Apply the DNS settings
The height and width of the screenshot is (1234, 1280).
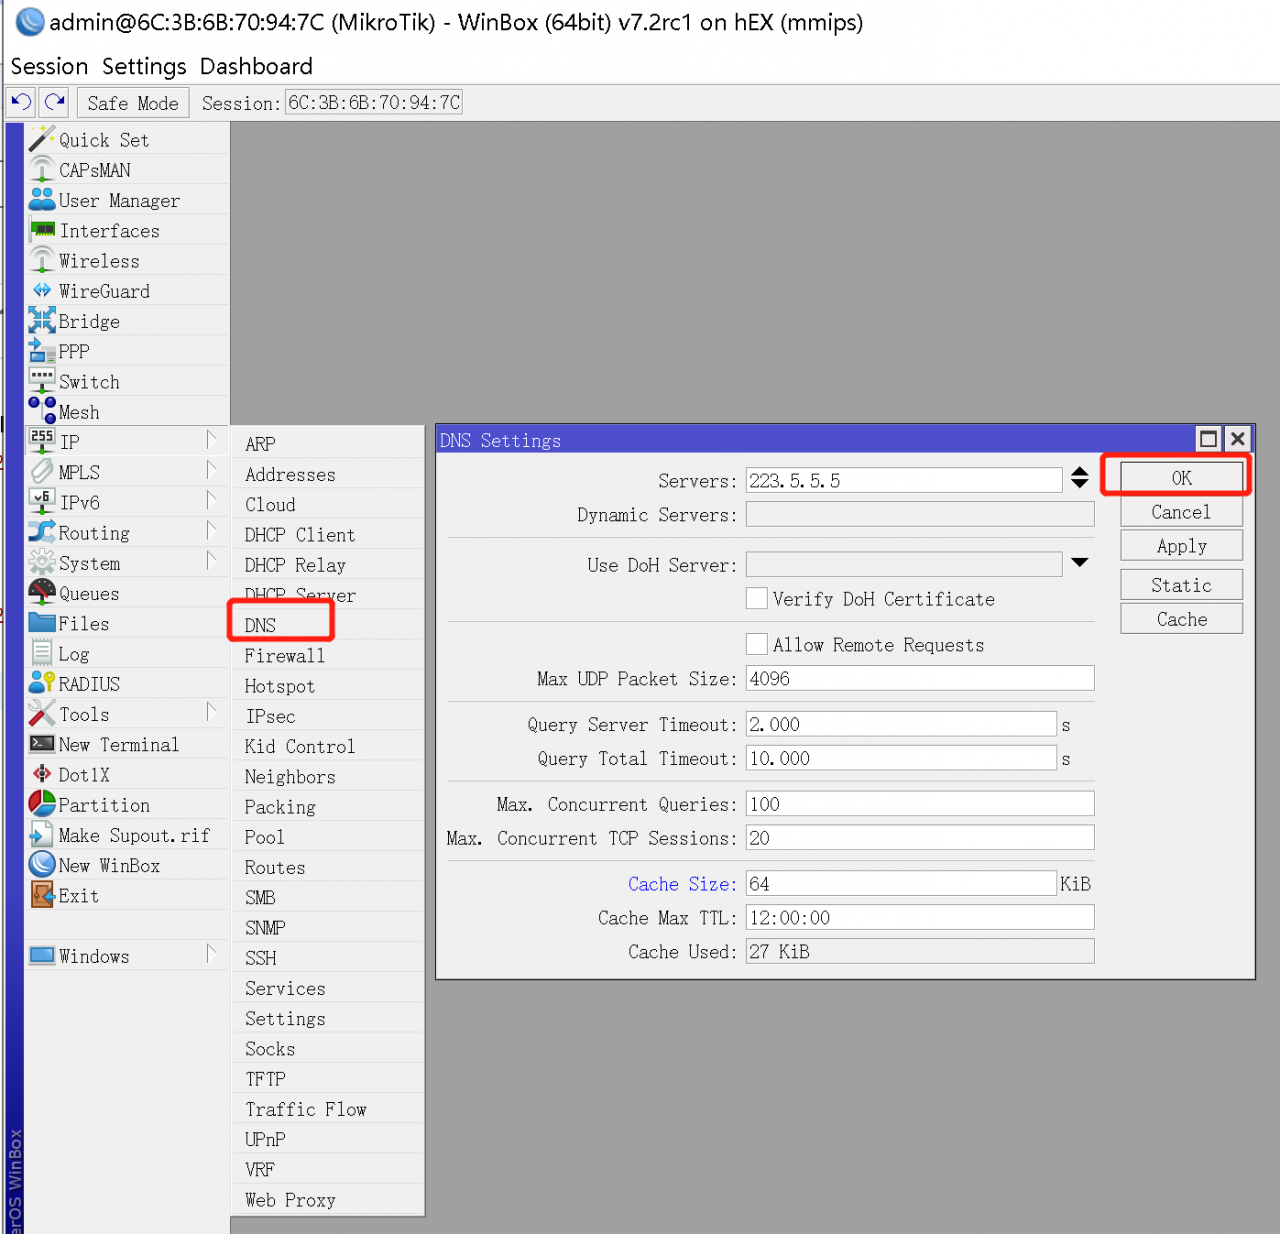(1181, 546)
